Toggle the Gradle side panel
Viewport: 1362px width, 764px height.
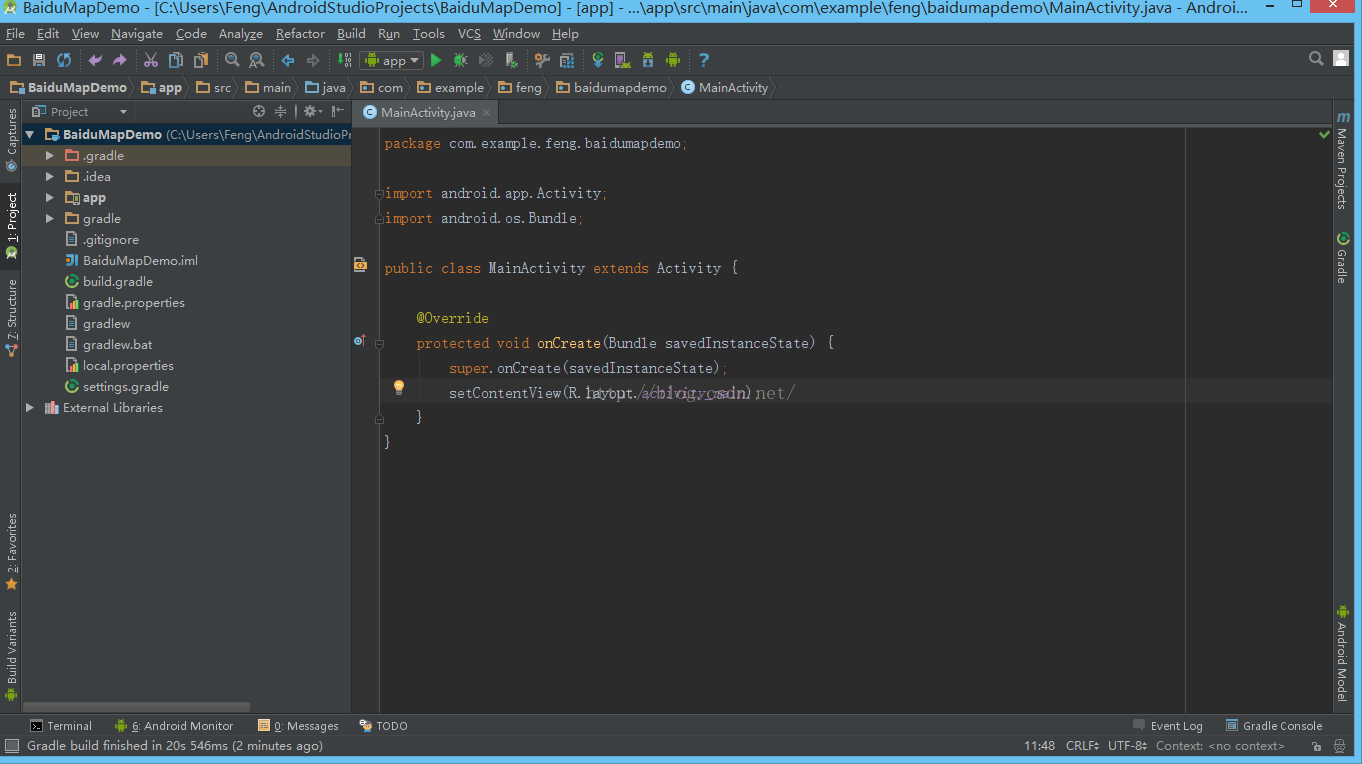click(x=1342, y=258)
